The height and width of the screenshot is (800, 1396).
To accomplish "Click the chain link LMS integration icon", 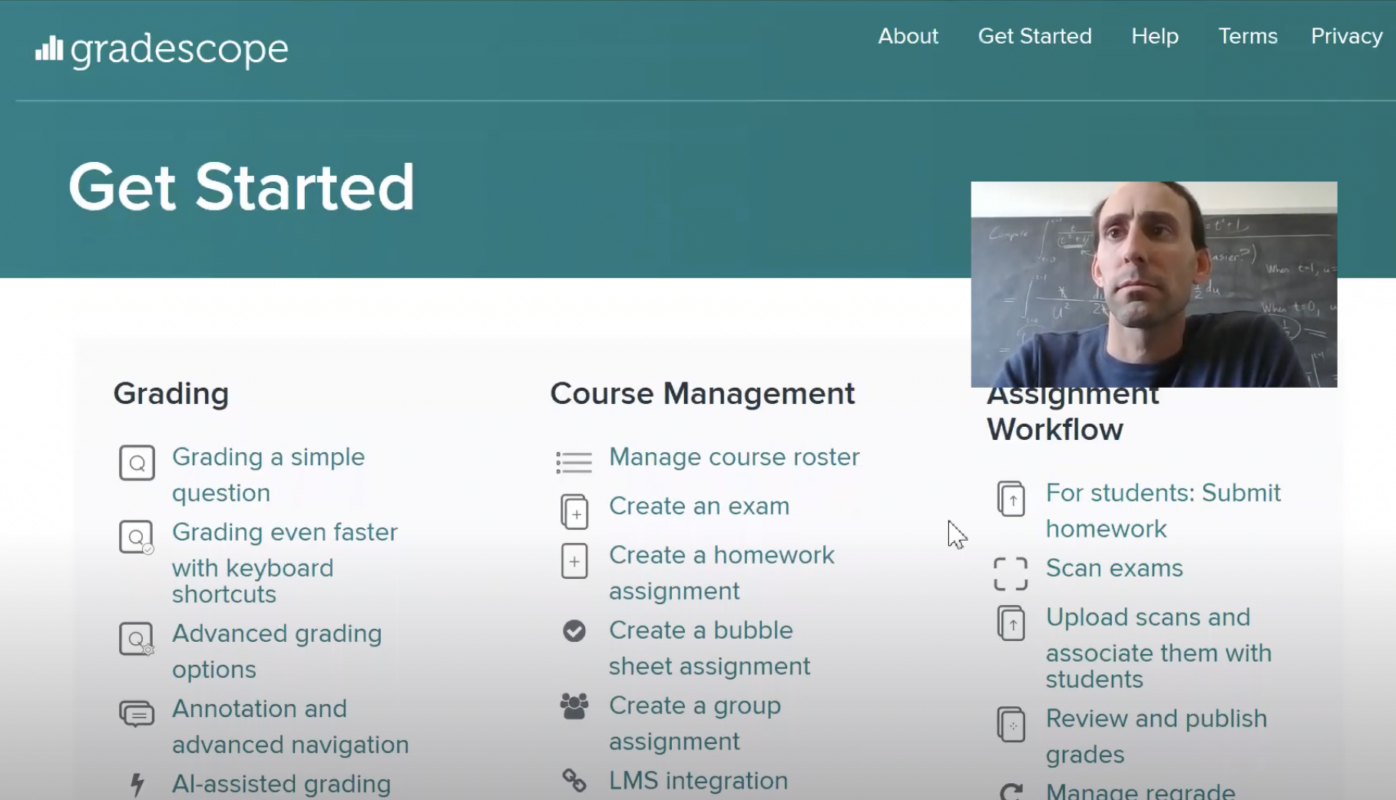I will (574, 780).
